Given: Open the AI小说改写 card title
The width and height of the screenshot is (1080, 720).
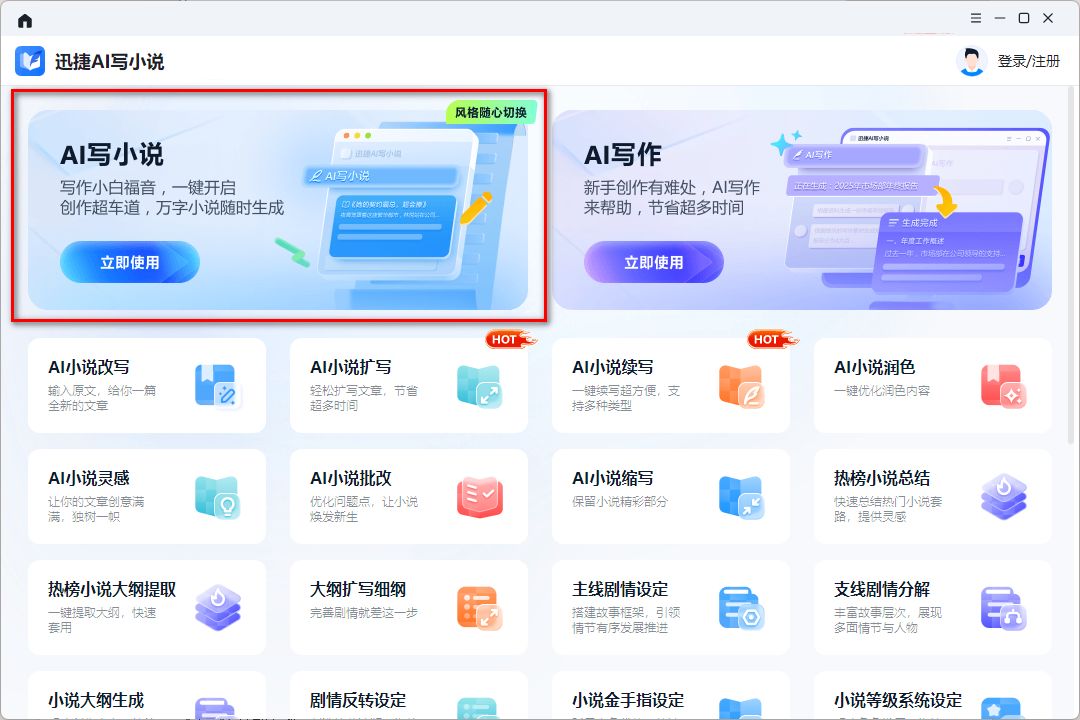Looking at the screenshot, I should coord(89,367).
